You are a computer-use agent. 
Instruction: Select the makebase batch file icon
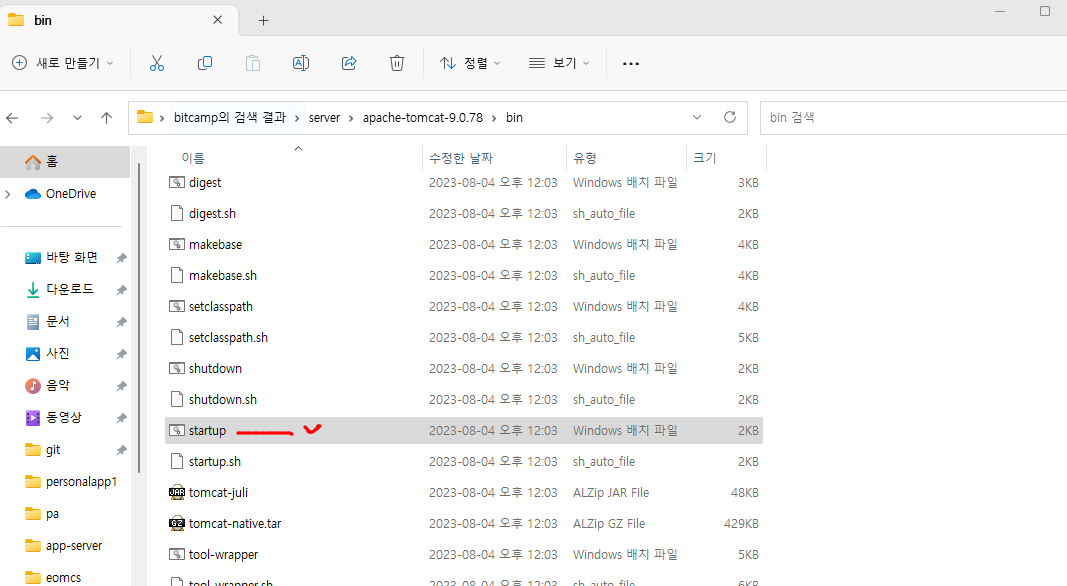177,244
